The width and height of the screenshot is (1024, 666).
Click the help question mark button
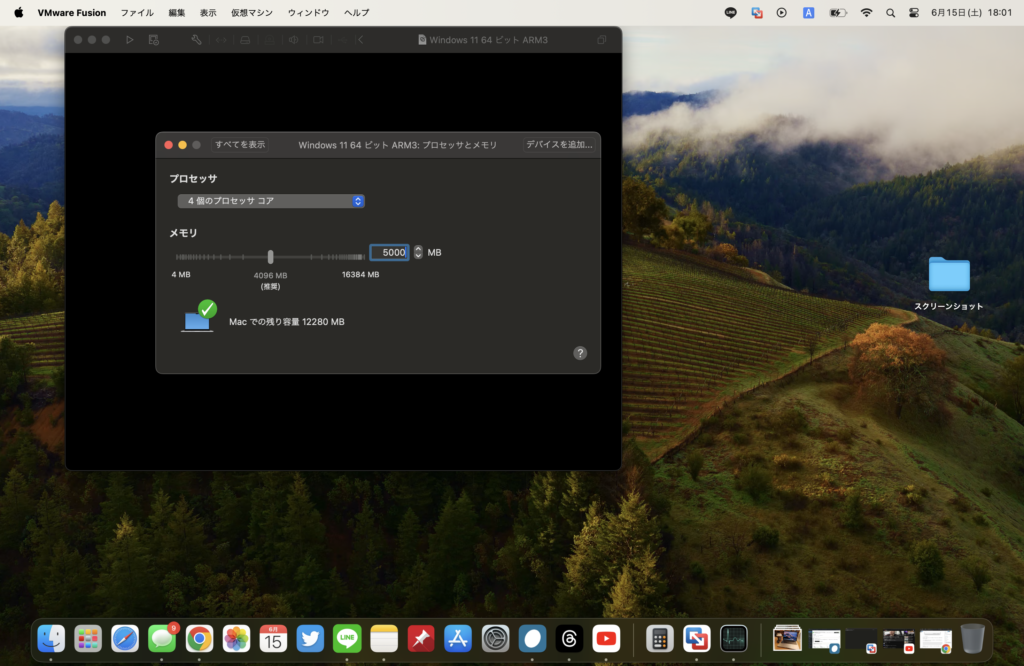click(x=580, y=353)
